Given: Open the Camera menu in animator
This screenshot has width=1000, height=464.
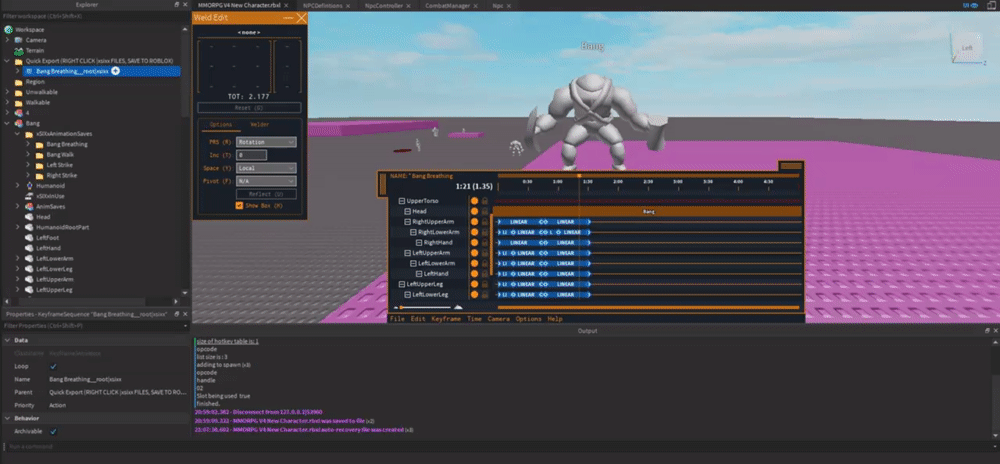Looking at the screenshot, I should coord(499,319).
